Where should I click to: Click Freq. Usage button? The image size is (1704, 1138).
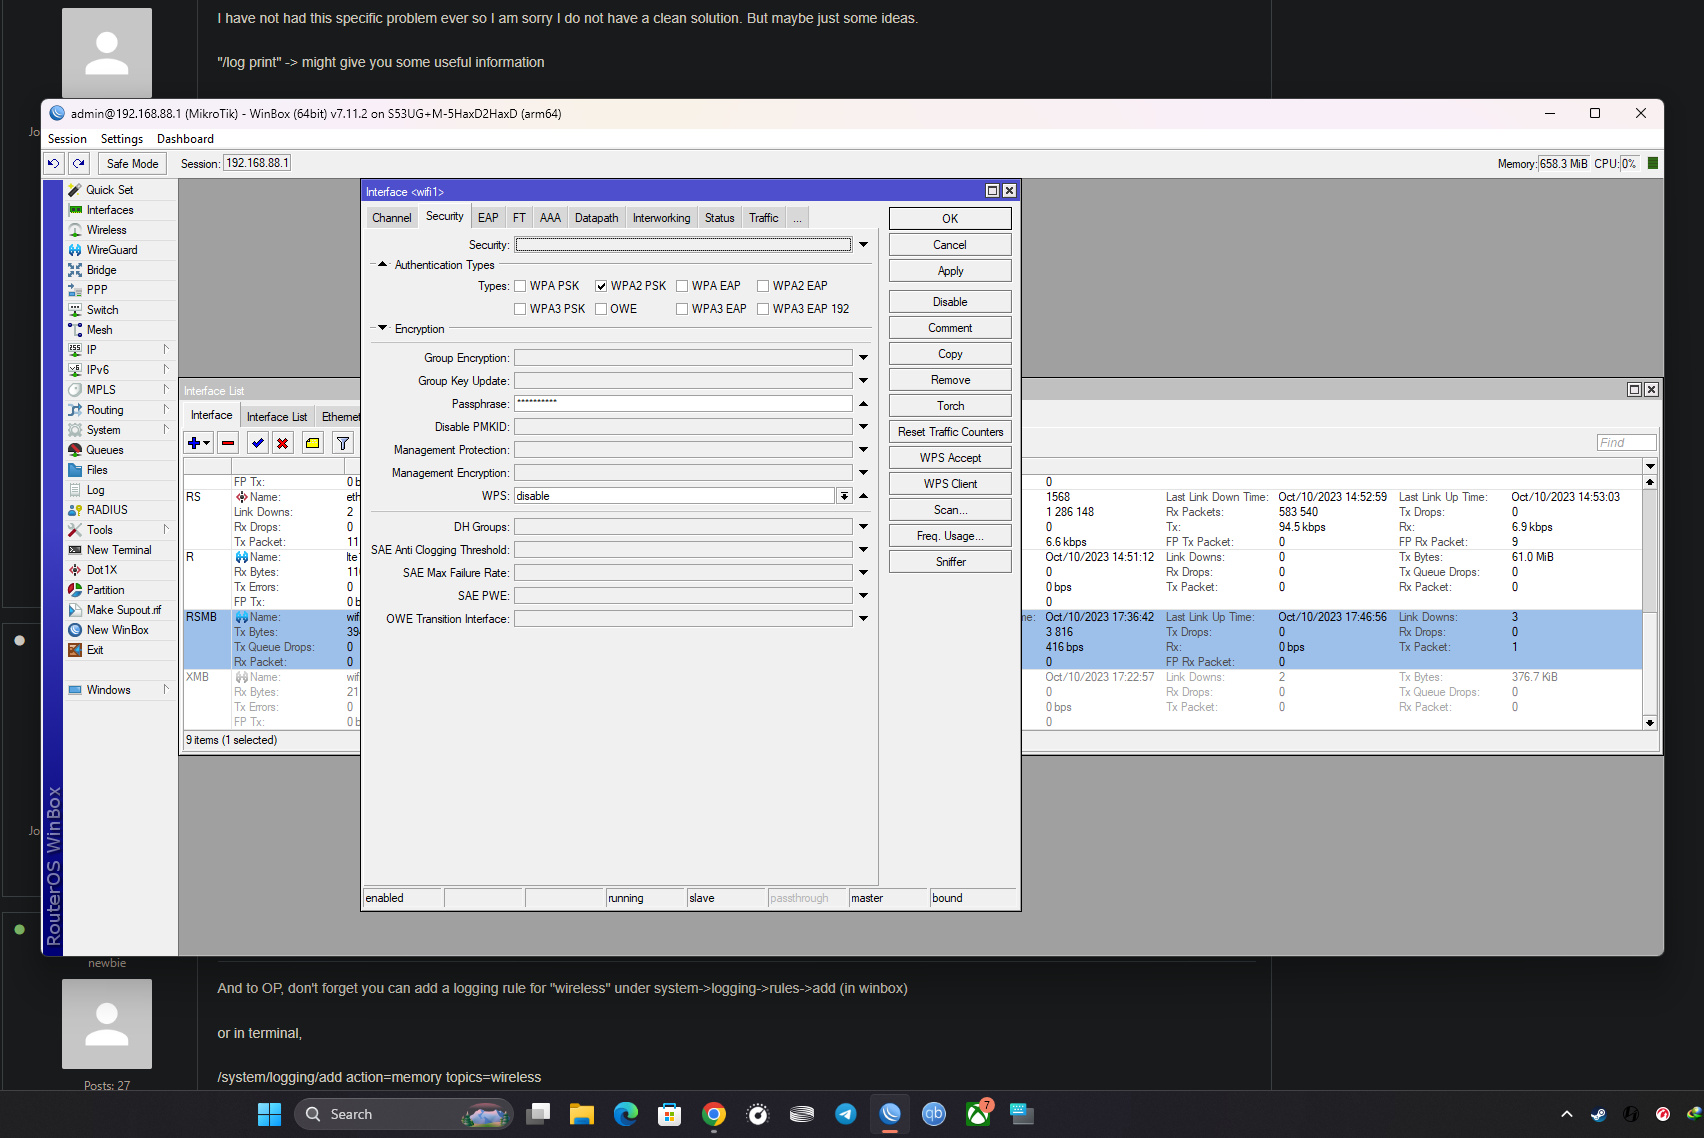[950, 536]
